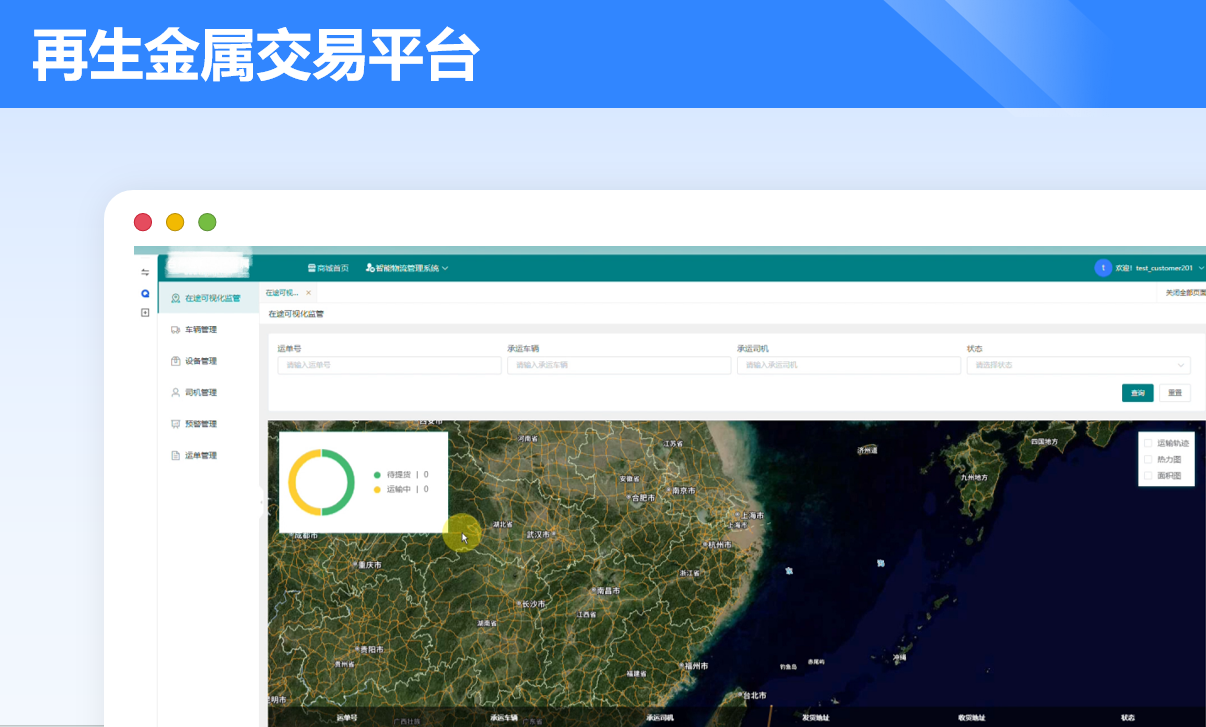Close the 在途可视... tab with its X
The image size is (1206, 727).
(308, 293)
